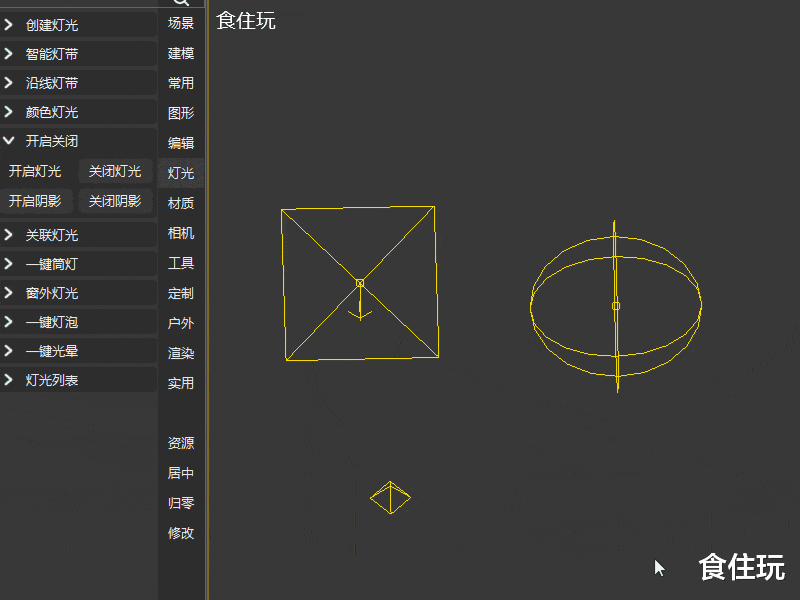Expand the 颜色灯光 section
Image resolution: width=800 pixels, height=600 pixels.
click(78, 112)
